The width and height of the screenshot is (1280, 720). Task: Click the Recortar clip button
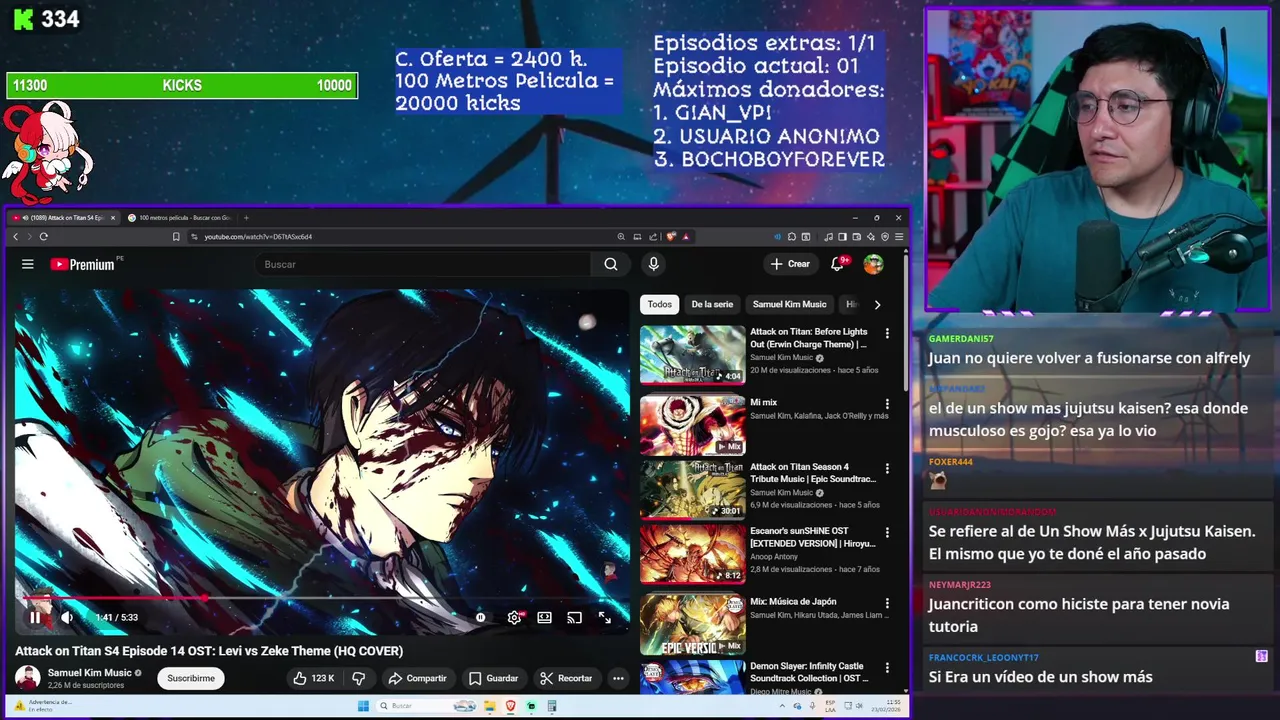coord(566,678)
